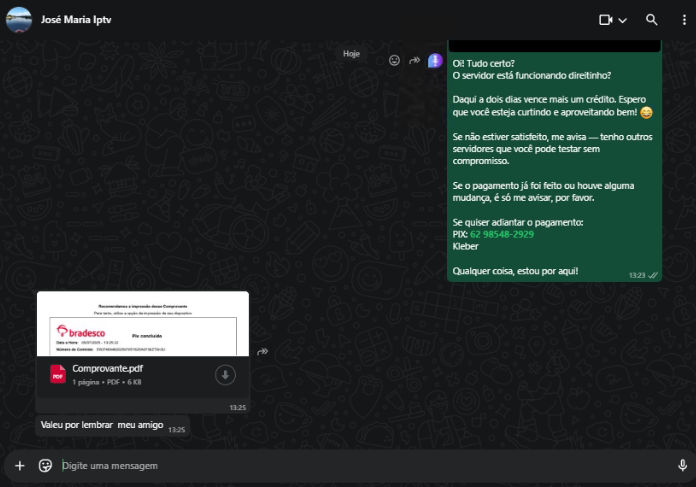
Task: Record a voice message with microphone icon
Action: coord(682,465)
